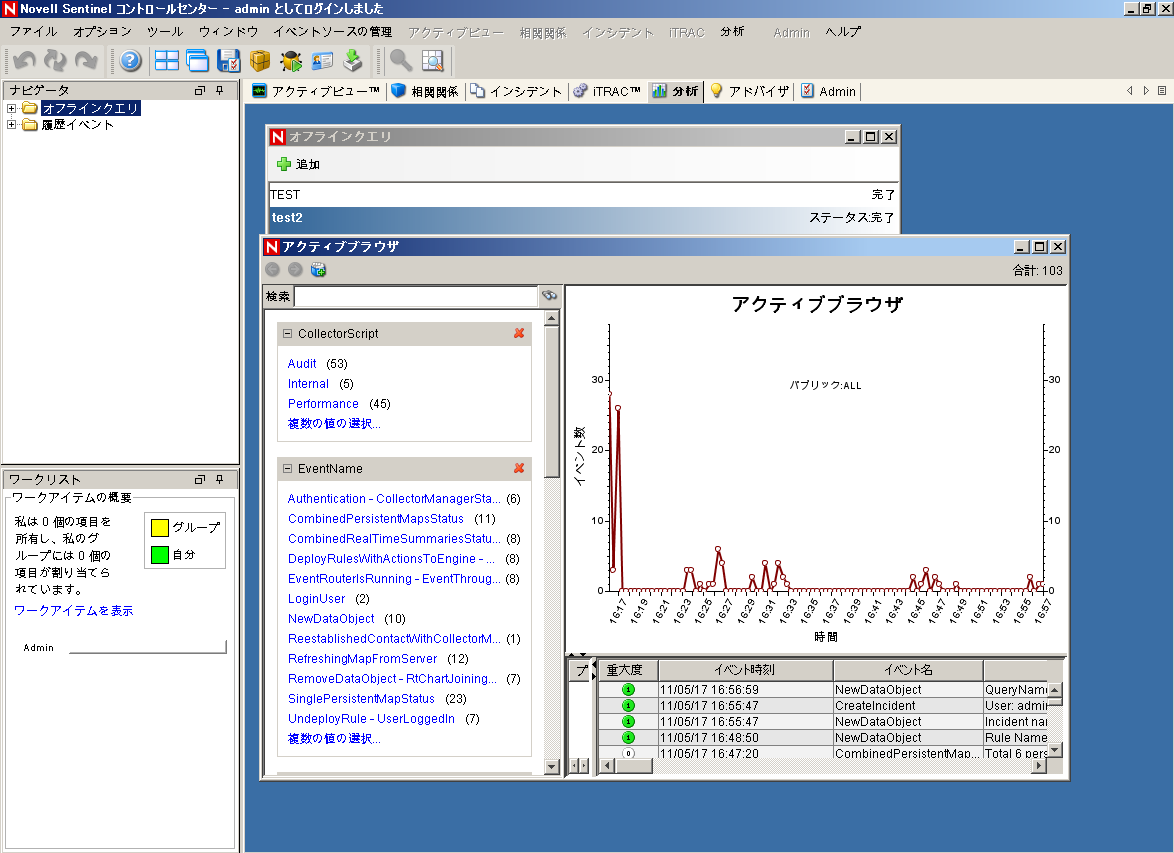Click the yellow グループ color swatch

click(x=159, y=527)
